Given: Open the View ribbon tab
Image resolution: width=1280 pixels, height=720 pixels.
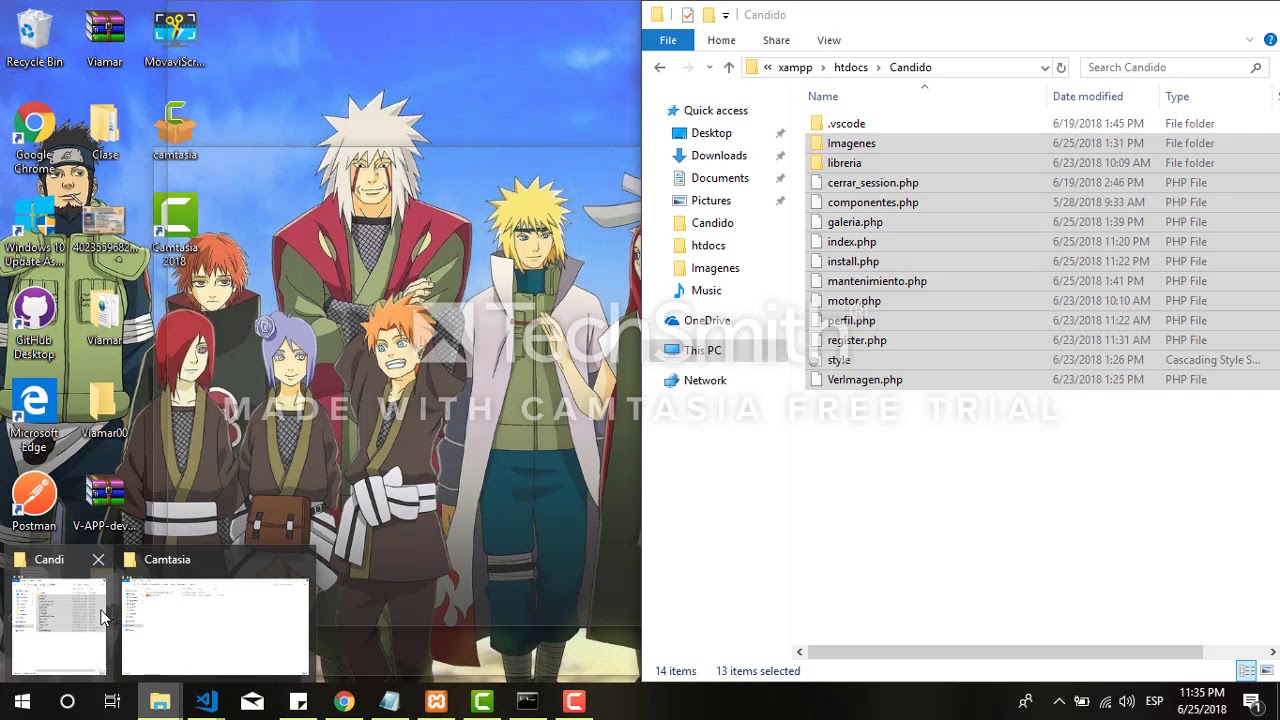Looking at the screenshot, I should 829,40.
